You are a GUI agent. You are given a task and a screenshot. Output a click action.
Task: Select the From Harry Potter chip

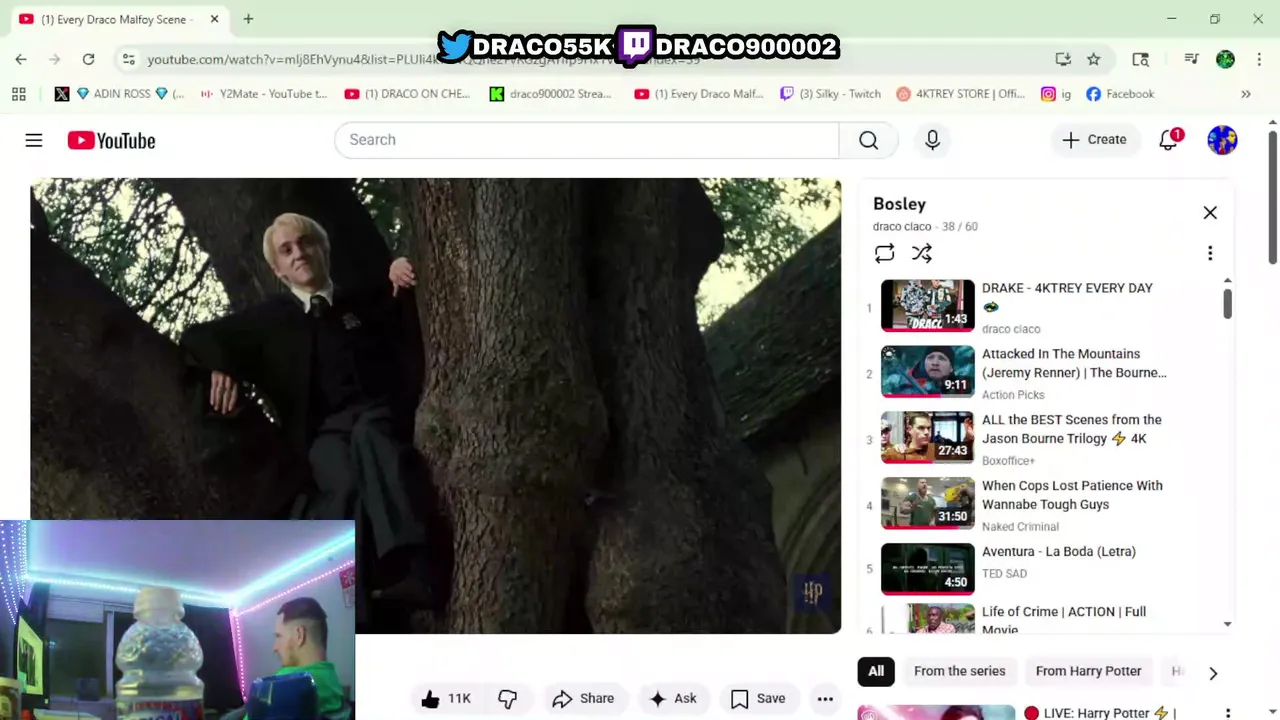(1088, 671)
